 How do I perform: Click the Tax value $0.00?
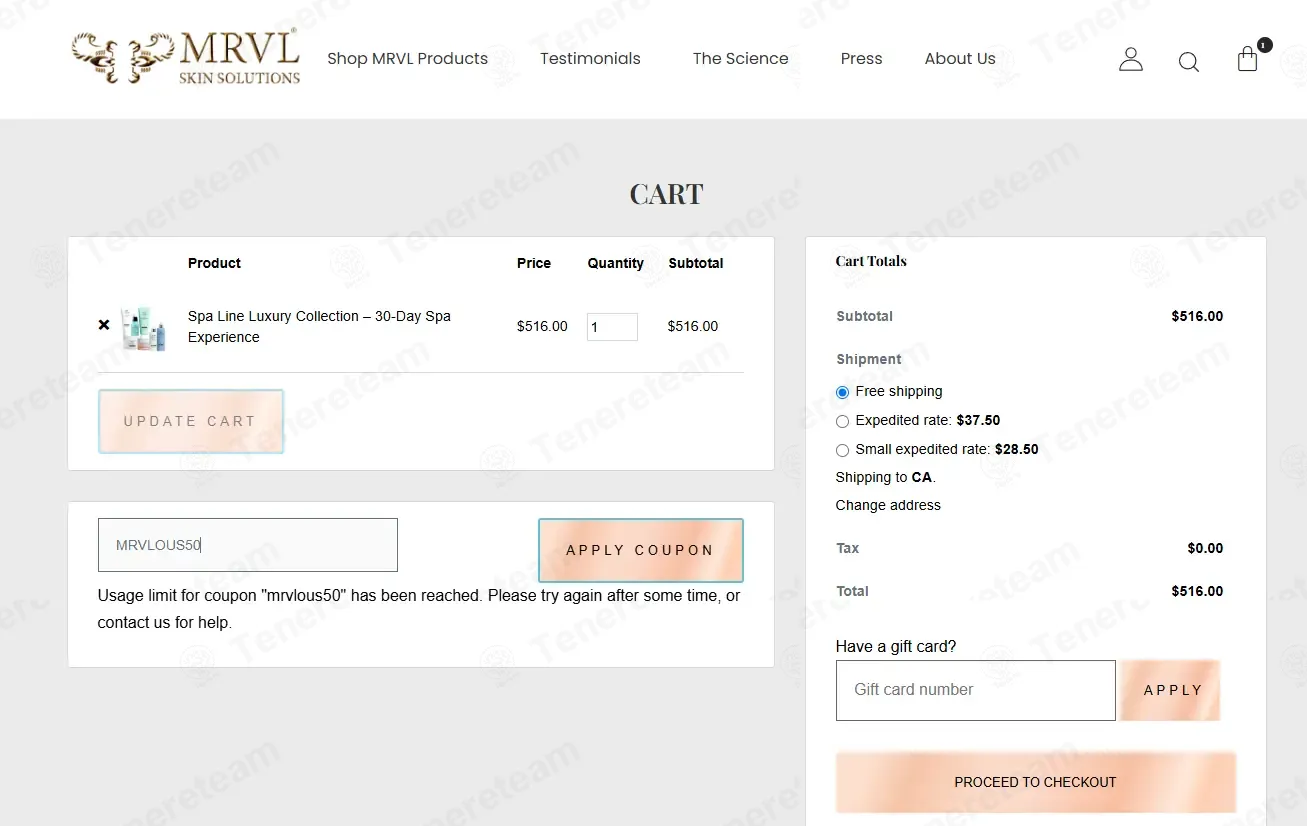point(1205,548)
